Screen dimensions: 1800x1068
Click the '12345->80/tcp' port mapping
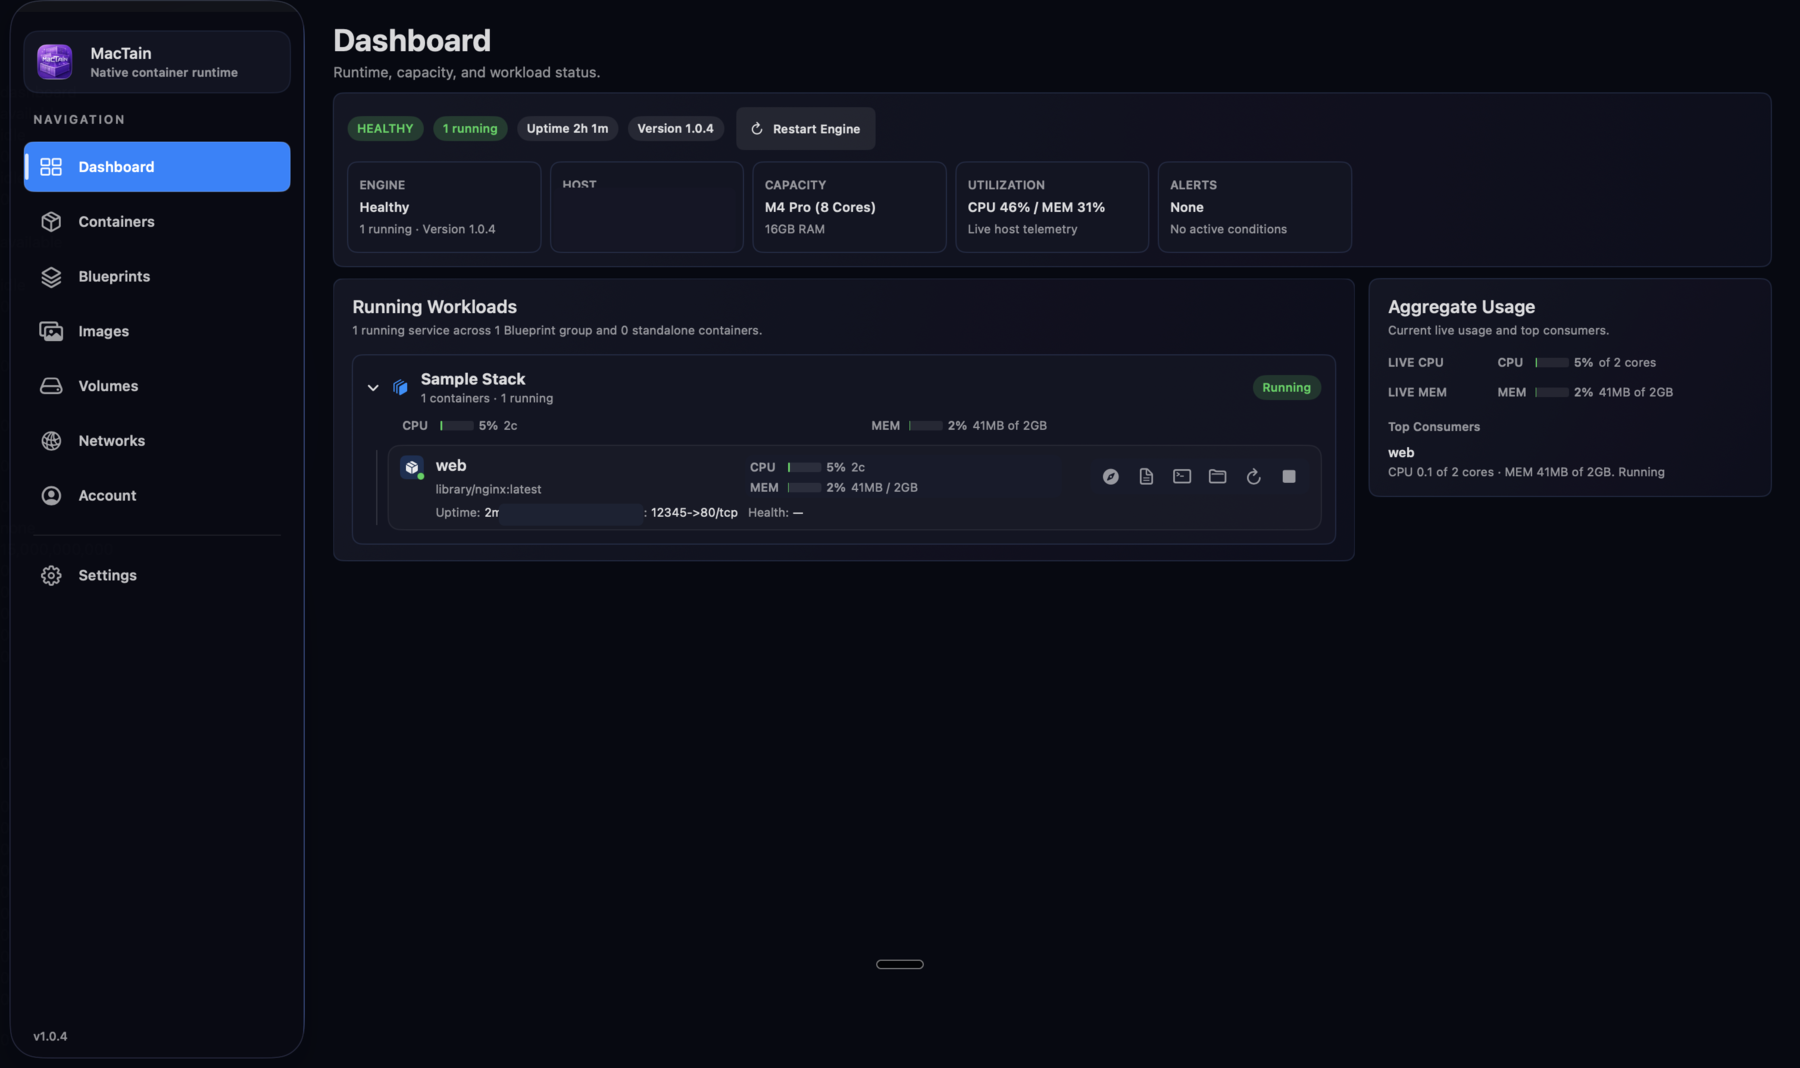[694, 513]
